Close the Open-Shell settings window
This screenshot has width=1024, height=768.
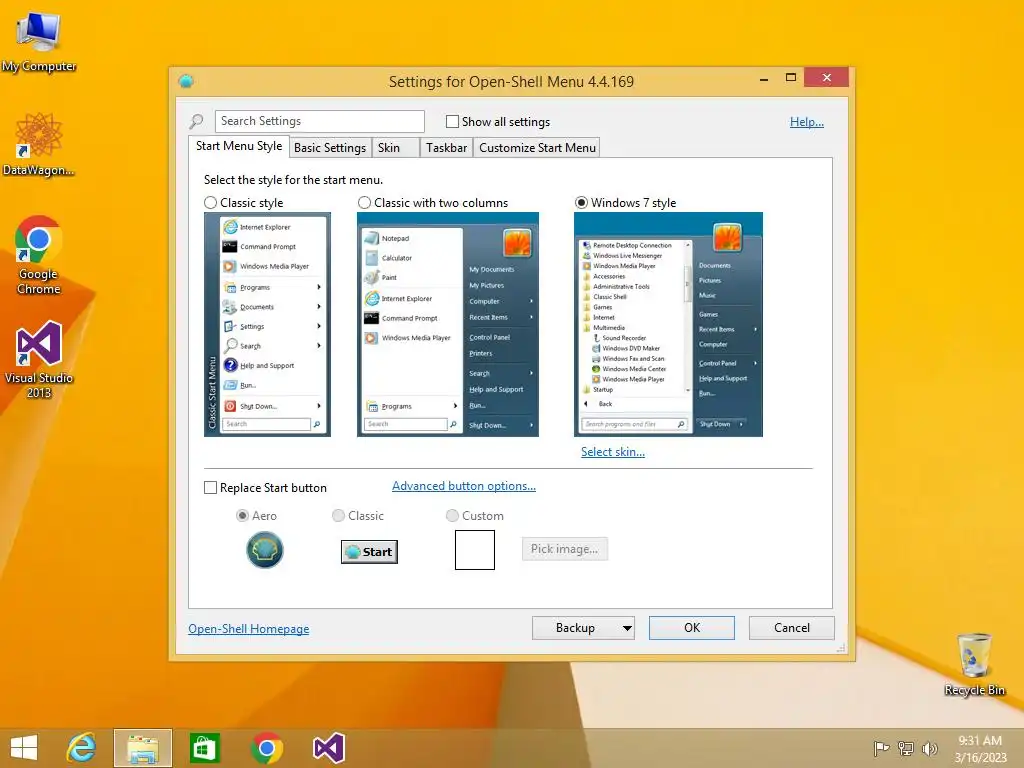(x=827, y=78)
